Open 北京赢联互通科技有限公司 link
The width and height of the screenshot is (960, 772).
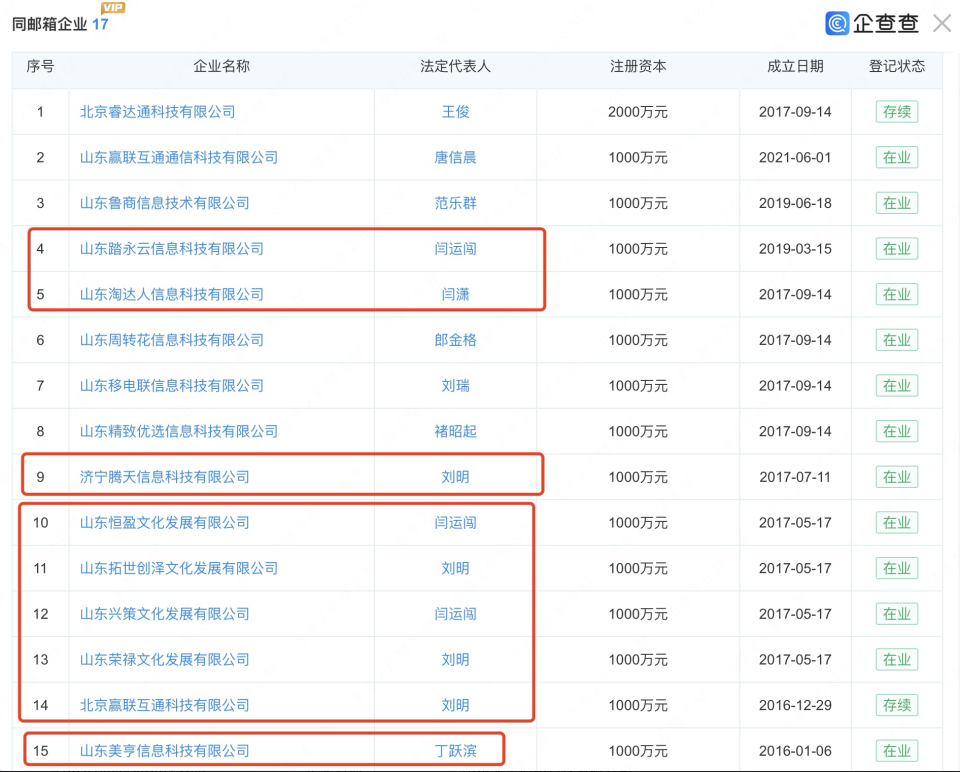[x=165, y=705]
